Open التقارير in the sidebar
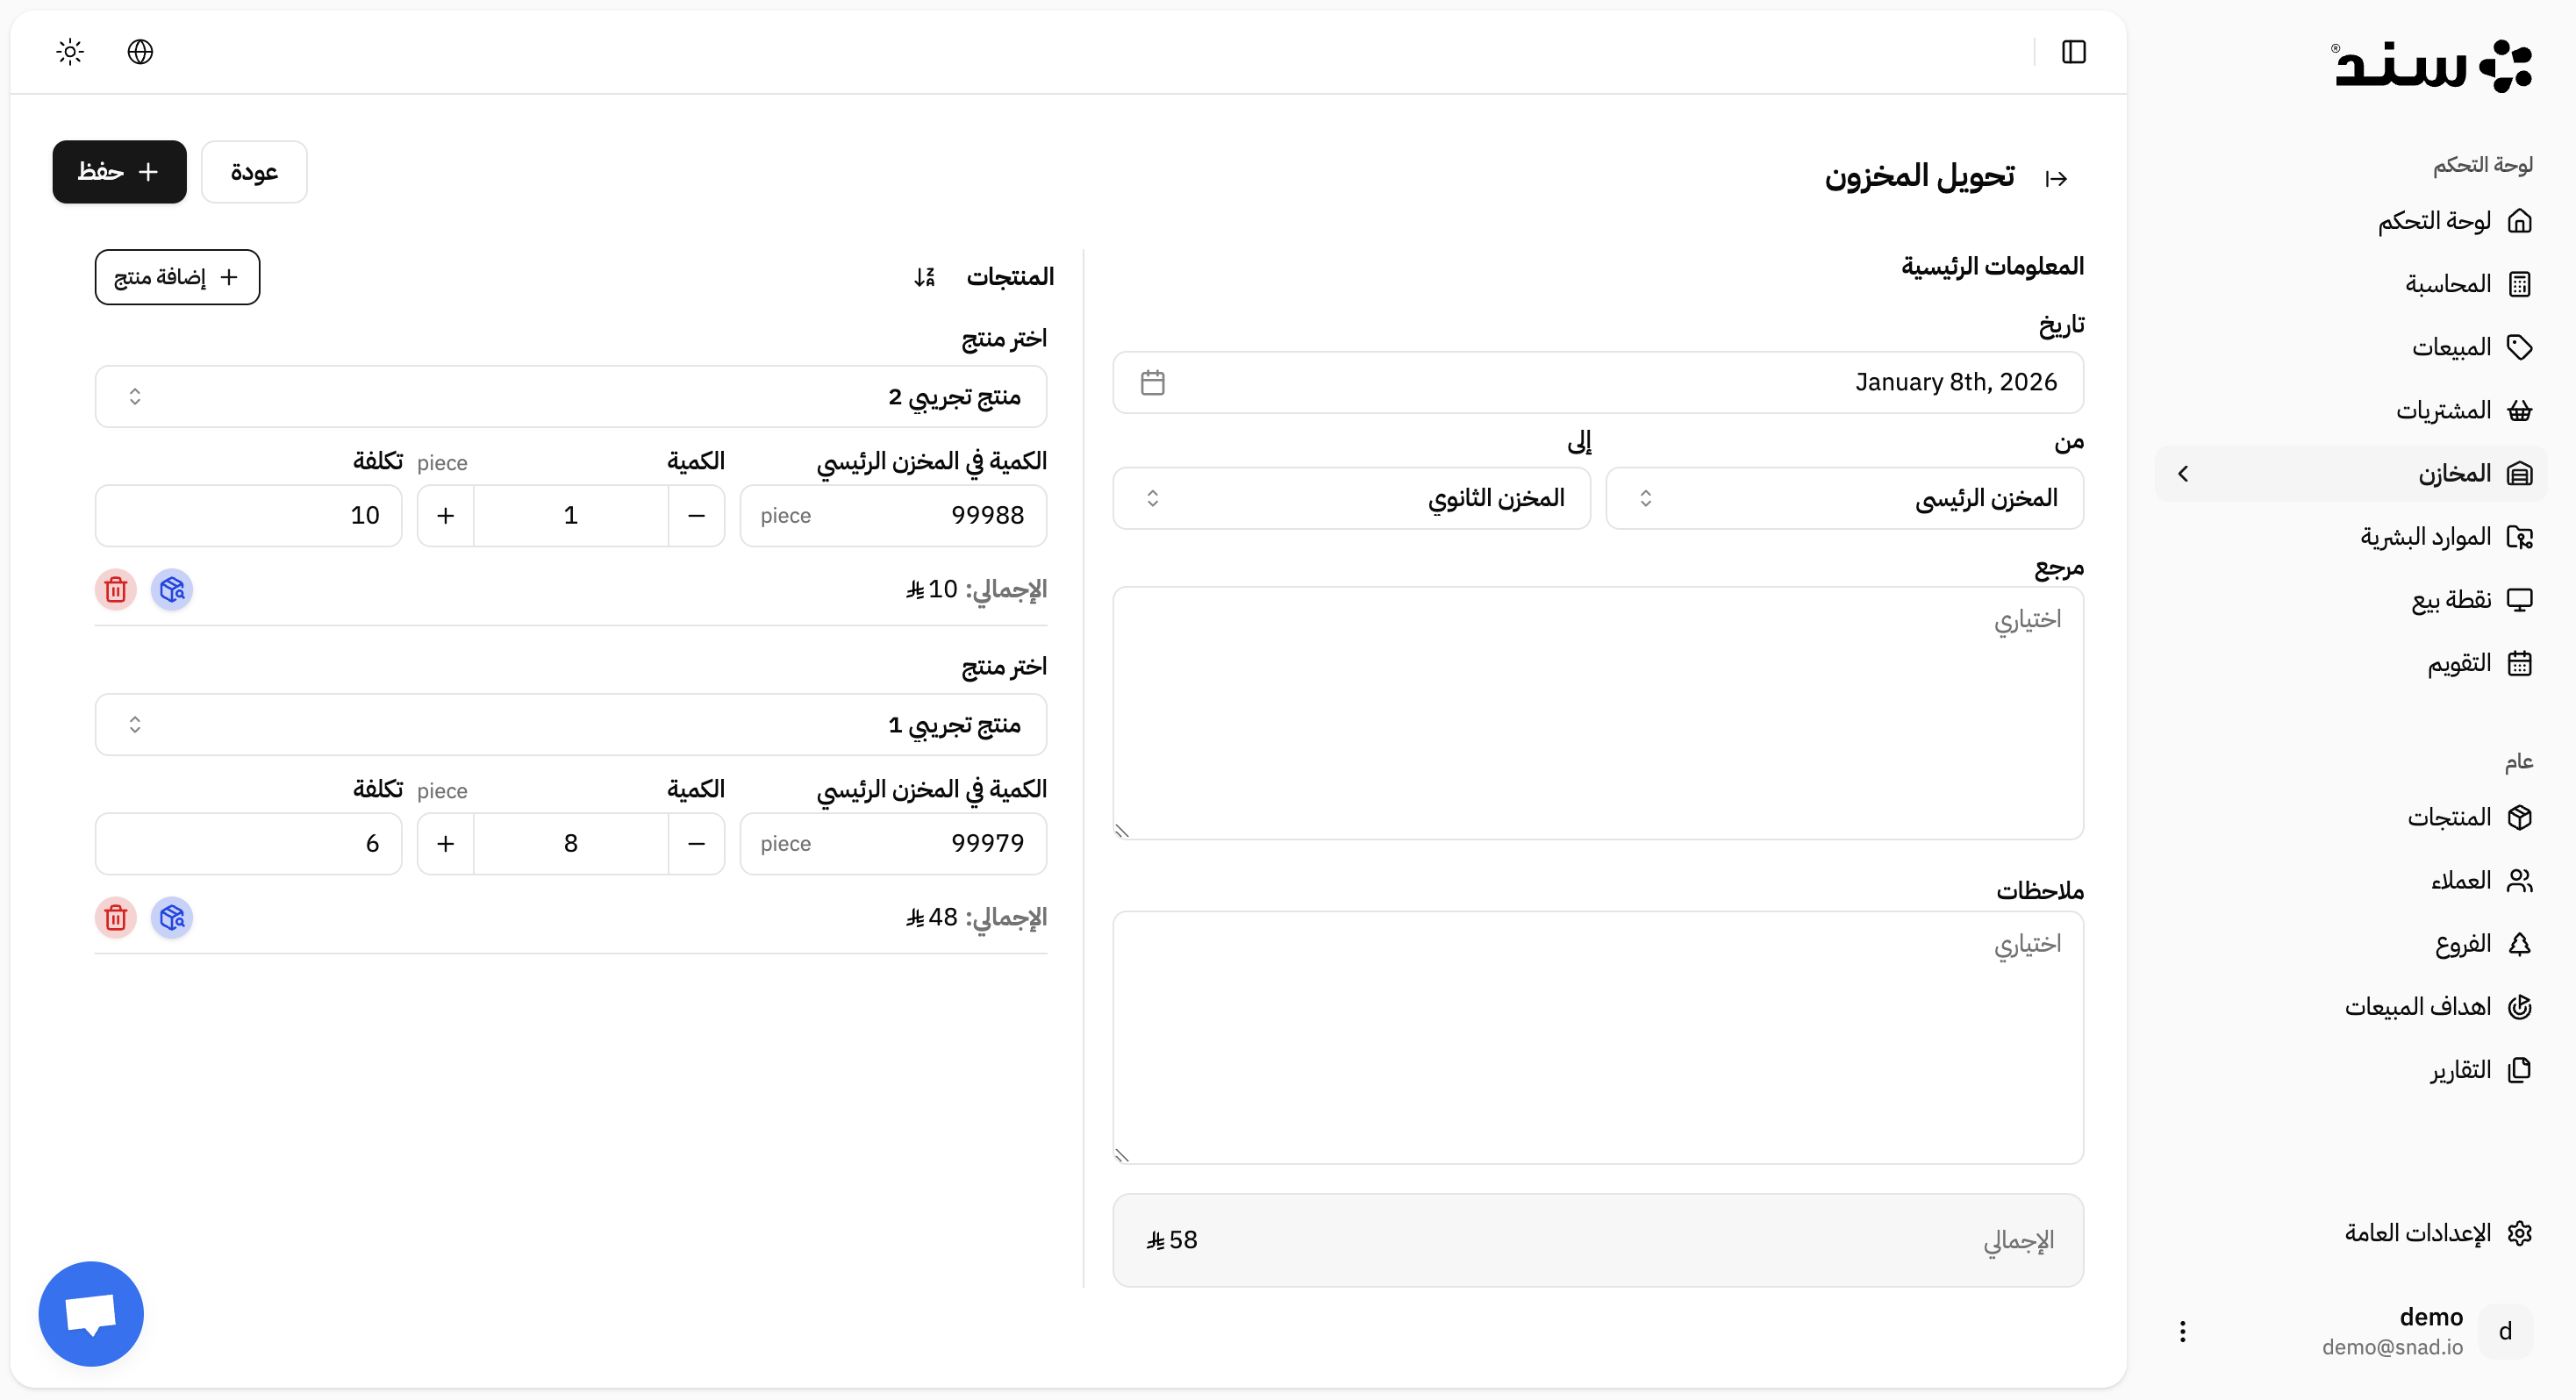Image resolution: width=2576 pixels, height=1400 pixels. [2460, 1071]
